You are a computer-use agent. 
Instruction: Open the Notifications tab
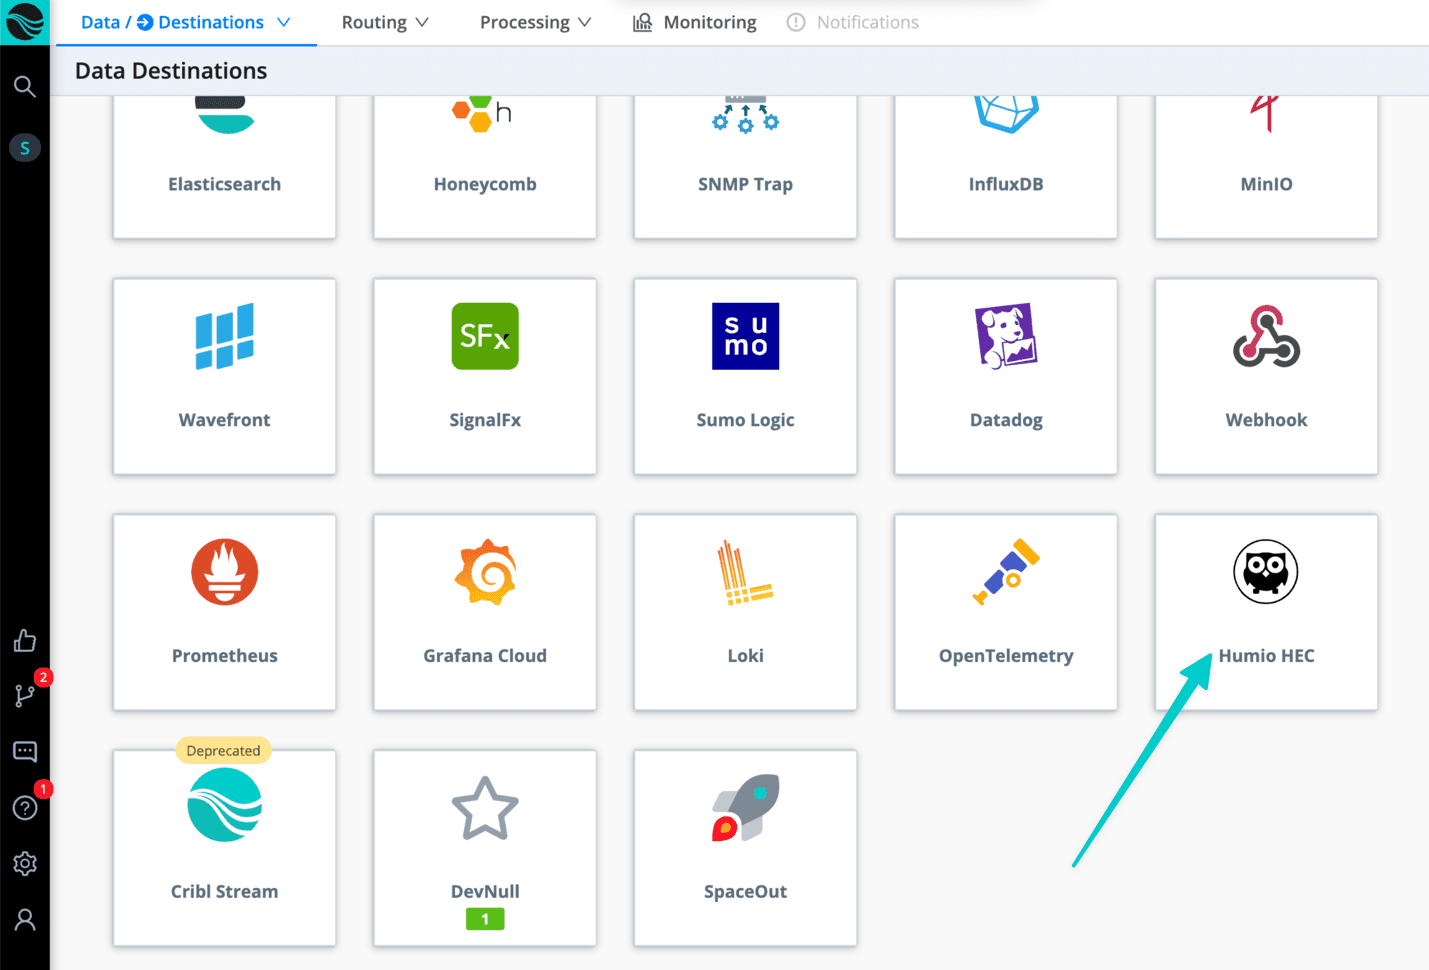(x=853, y=22)
